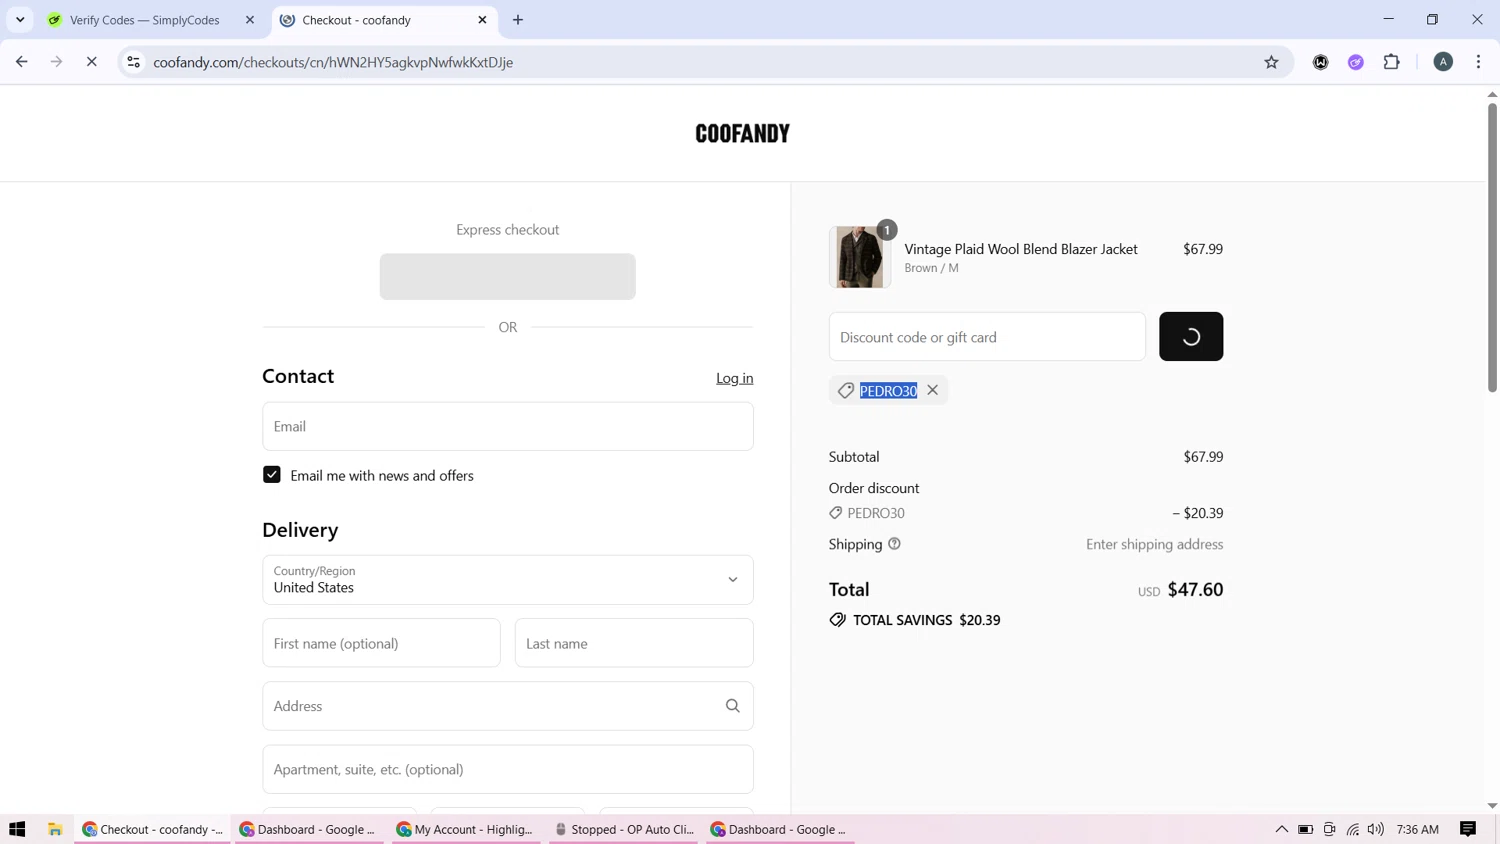1500x844 pixels.
Task: Click the Apartment, suite field
Action: (508, 769)
